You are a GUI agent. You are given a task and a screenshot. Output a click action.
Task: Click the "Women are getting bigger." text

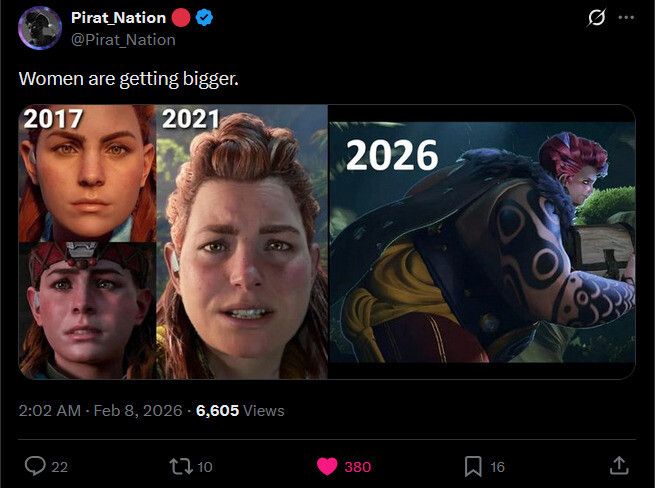(129, 78)
